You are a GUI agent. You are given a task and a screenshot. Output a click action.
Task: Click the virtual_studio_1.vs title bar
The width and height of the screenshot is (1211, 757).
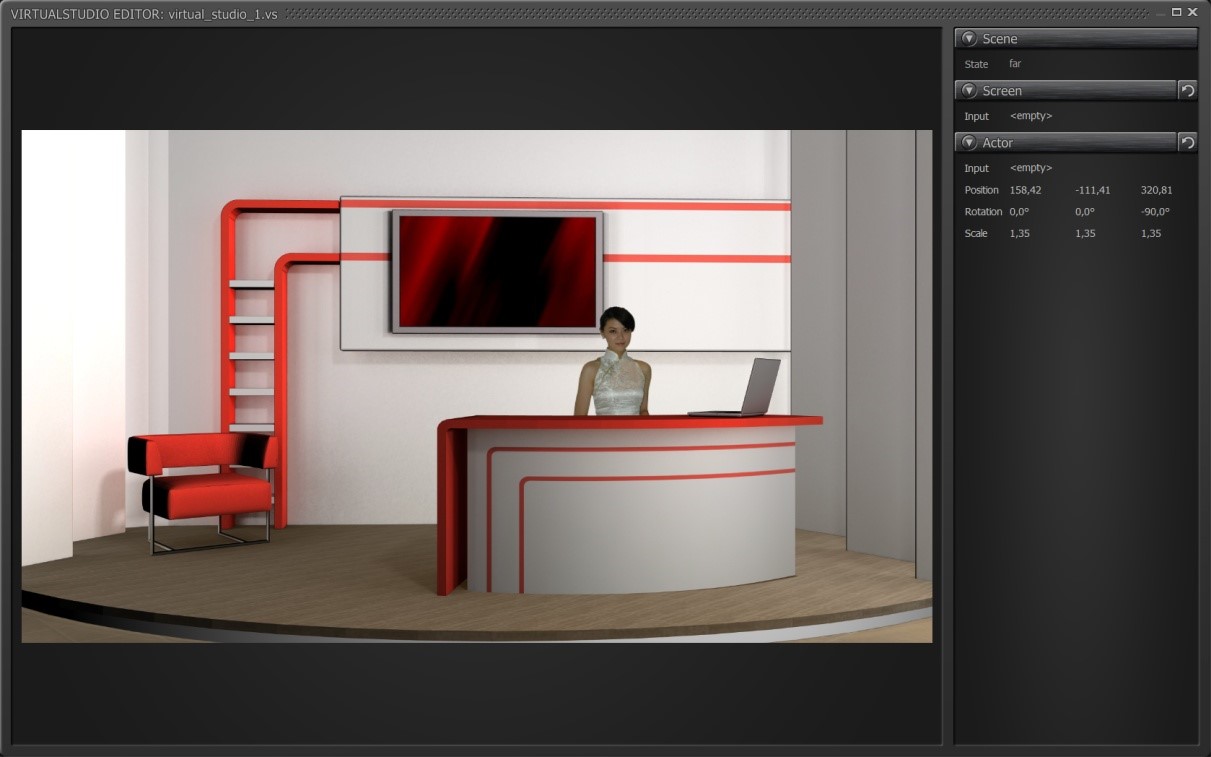[580, 13]
